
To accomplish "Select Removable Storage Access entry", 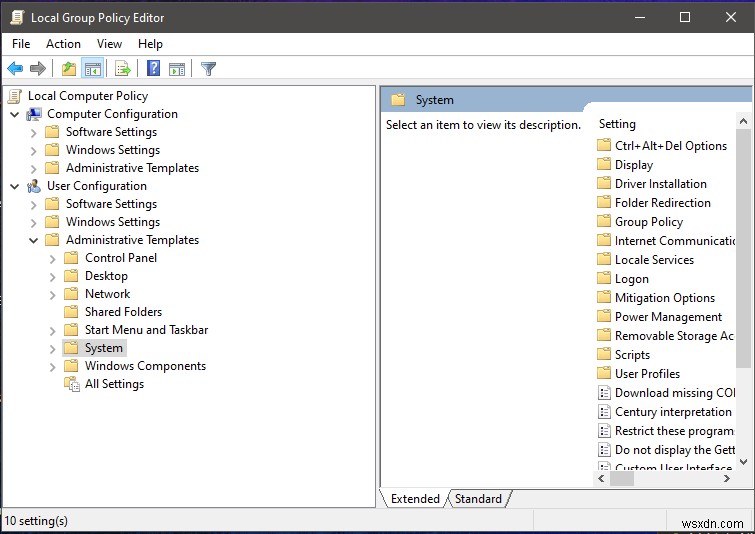I will tap(674, 336).
